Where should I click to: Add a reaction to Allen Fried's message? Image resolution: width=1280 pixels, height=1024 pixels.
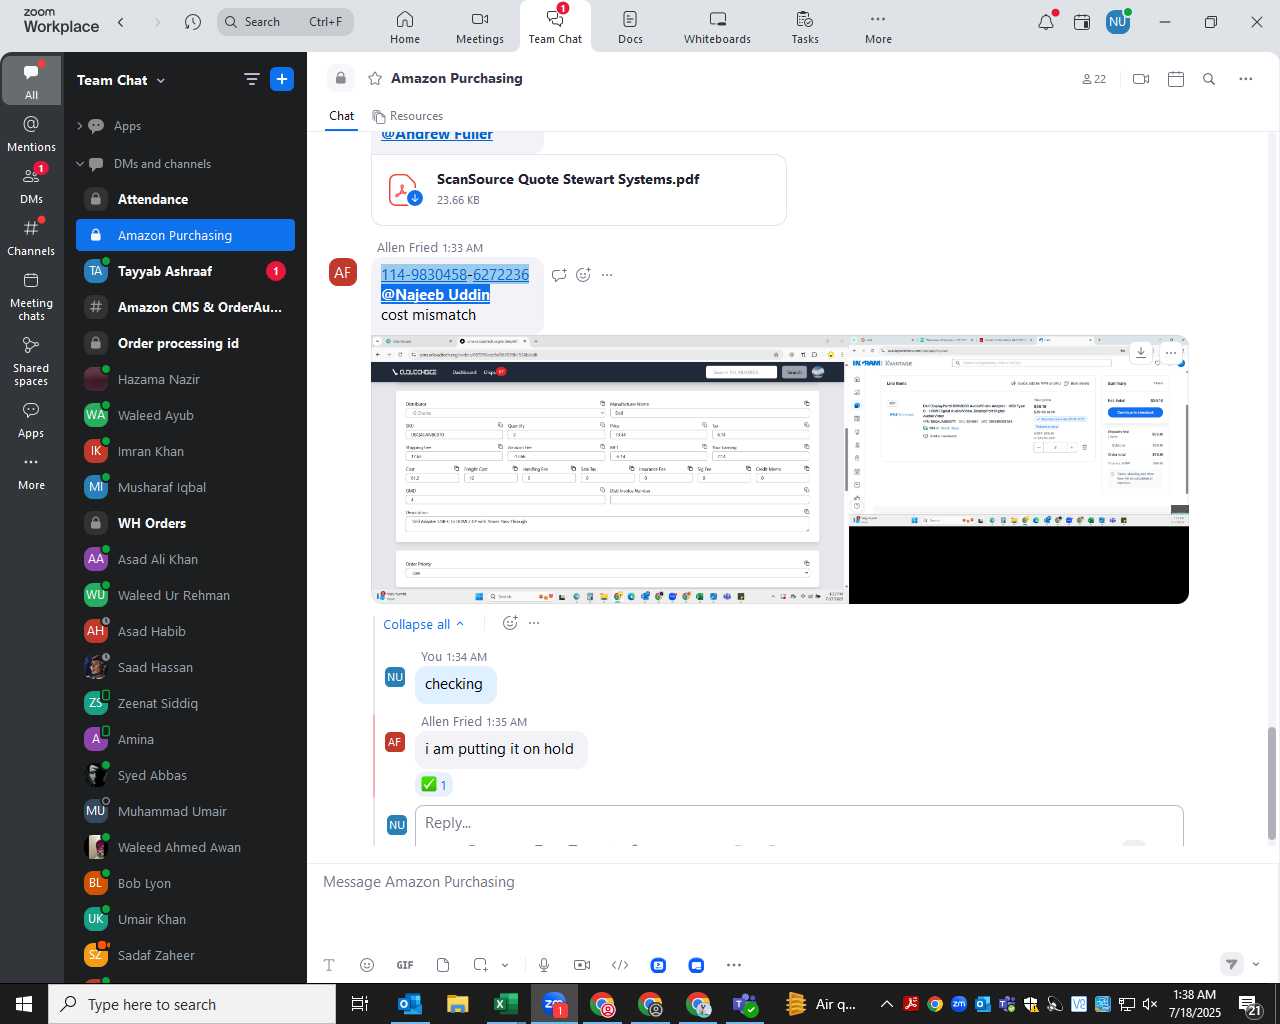(583, 275)
